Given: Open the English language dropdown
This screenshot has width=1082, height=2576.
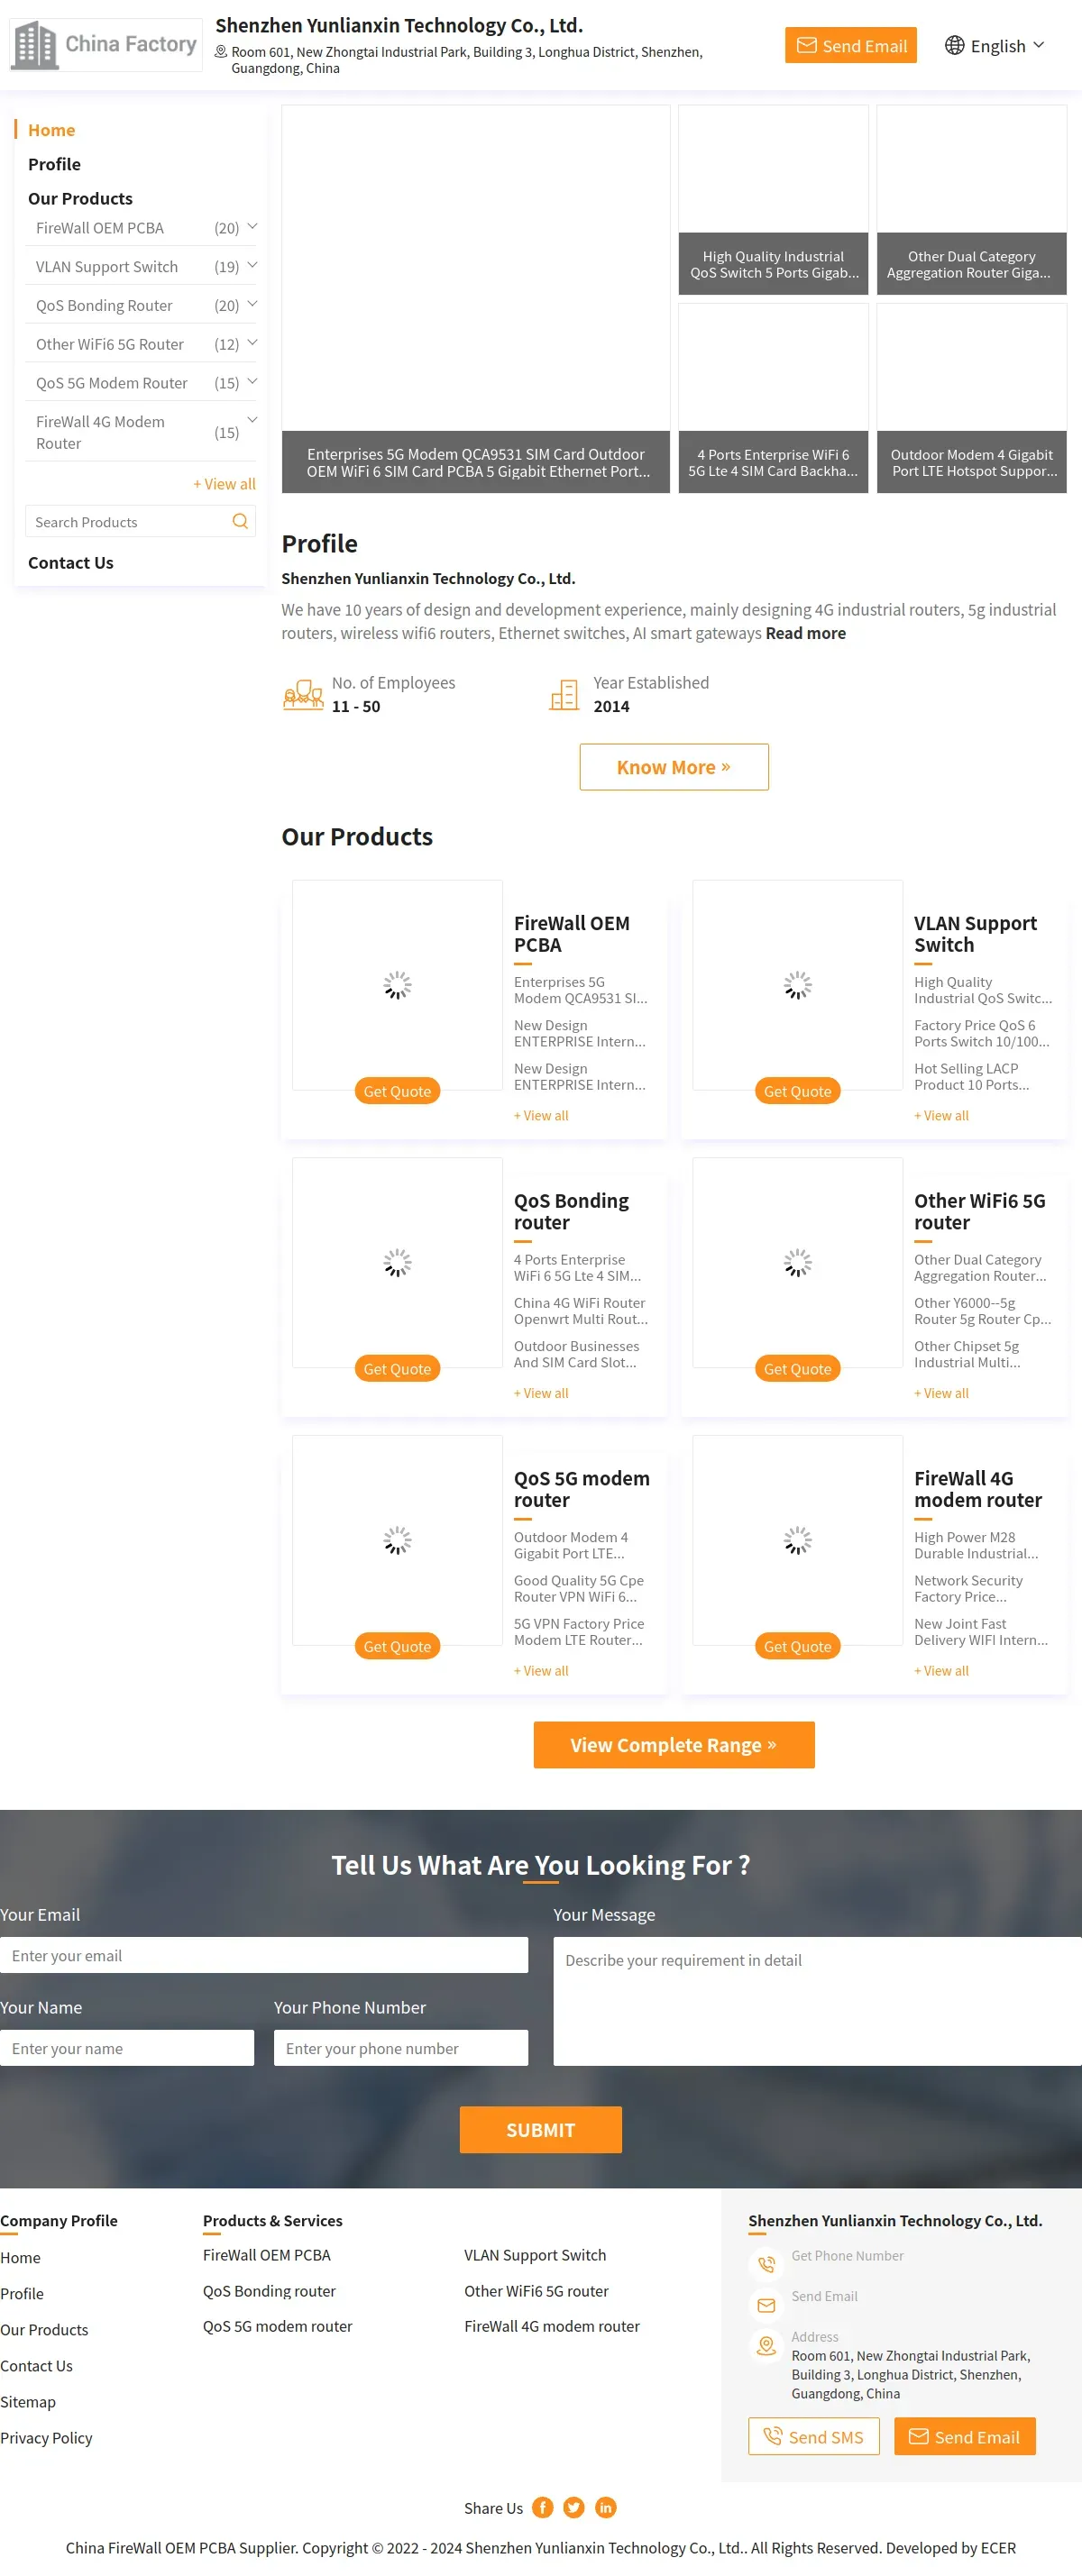Looking at the screenshot, I should pyautogui.click(x=996, y=45).
